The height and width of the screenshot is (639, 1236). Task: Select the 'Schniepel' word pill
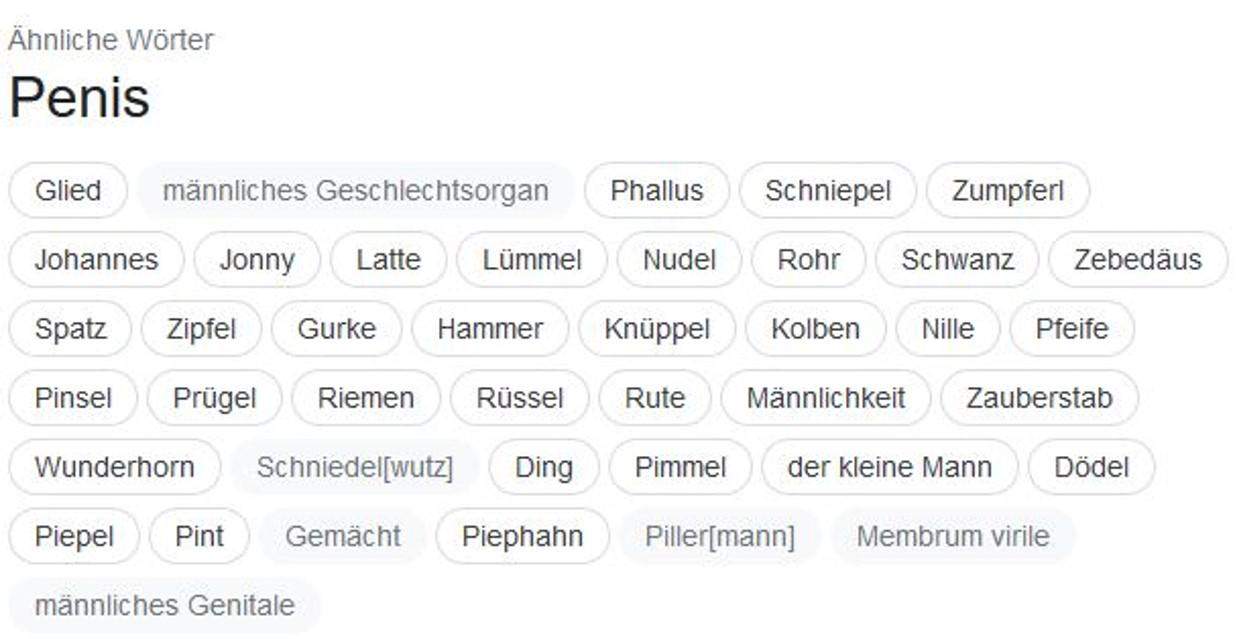click(828, 190)
